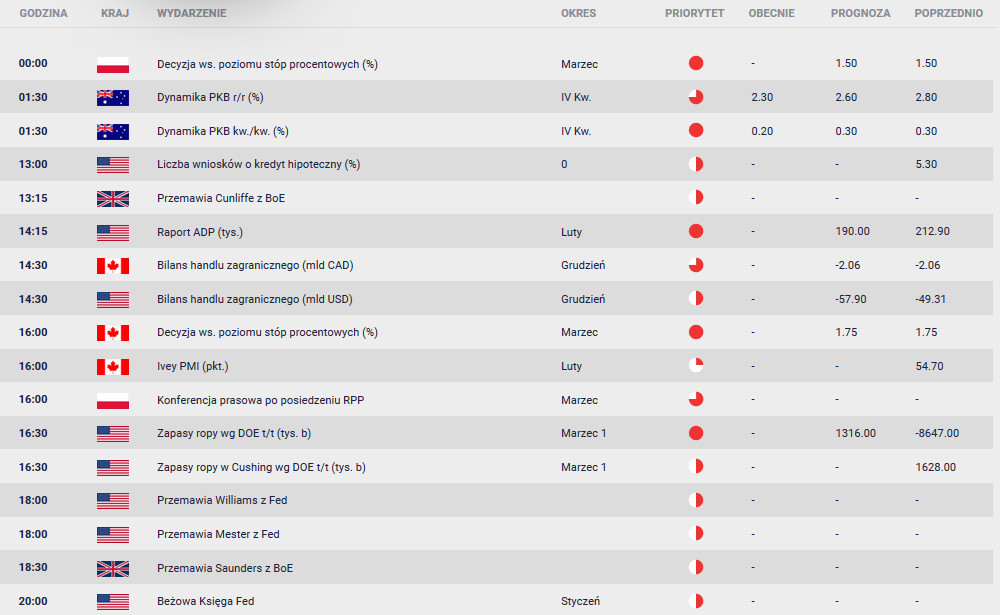Select Bilans handlu zagranicznego (mld CAD) event
Viewport: 1000px width, 615px height.
(255, 265)
